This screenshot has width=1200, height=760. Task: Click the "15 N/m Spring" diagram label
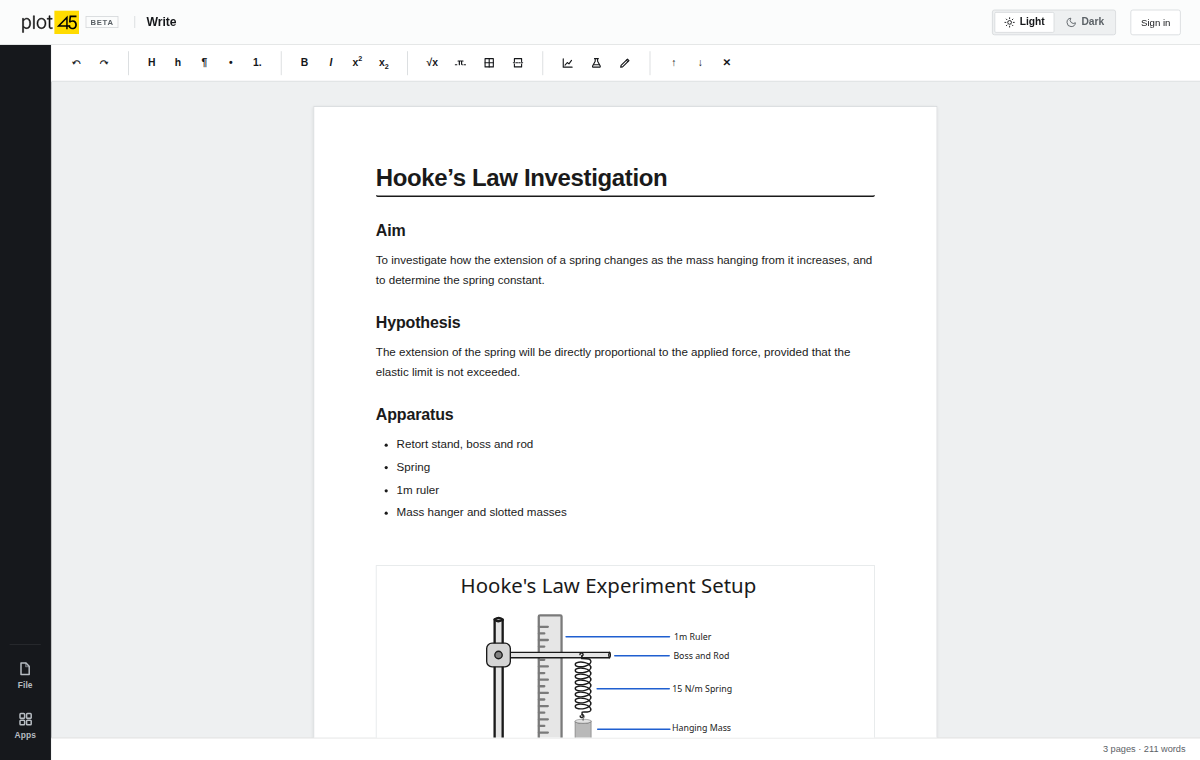(x=702, y=689)
